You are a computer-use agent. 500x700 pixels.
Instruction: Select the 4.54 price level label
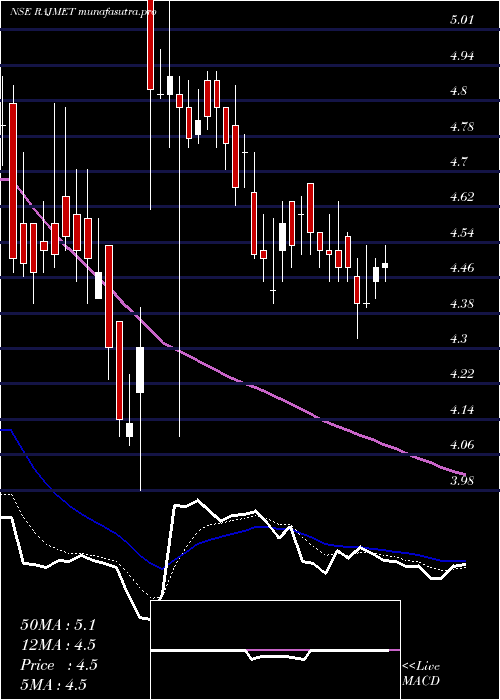[462, 233]
